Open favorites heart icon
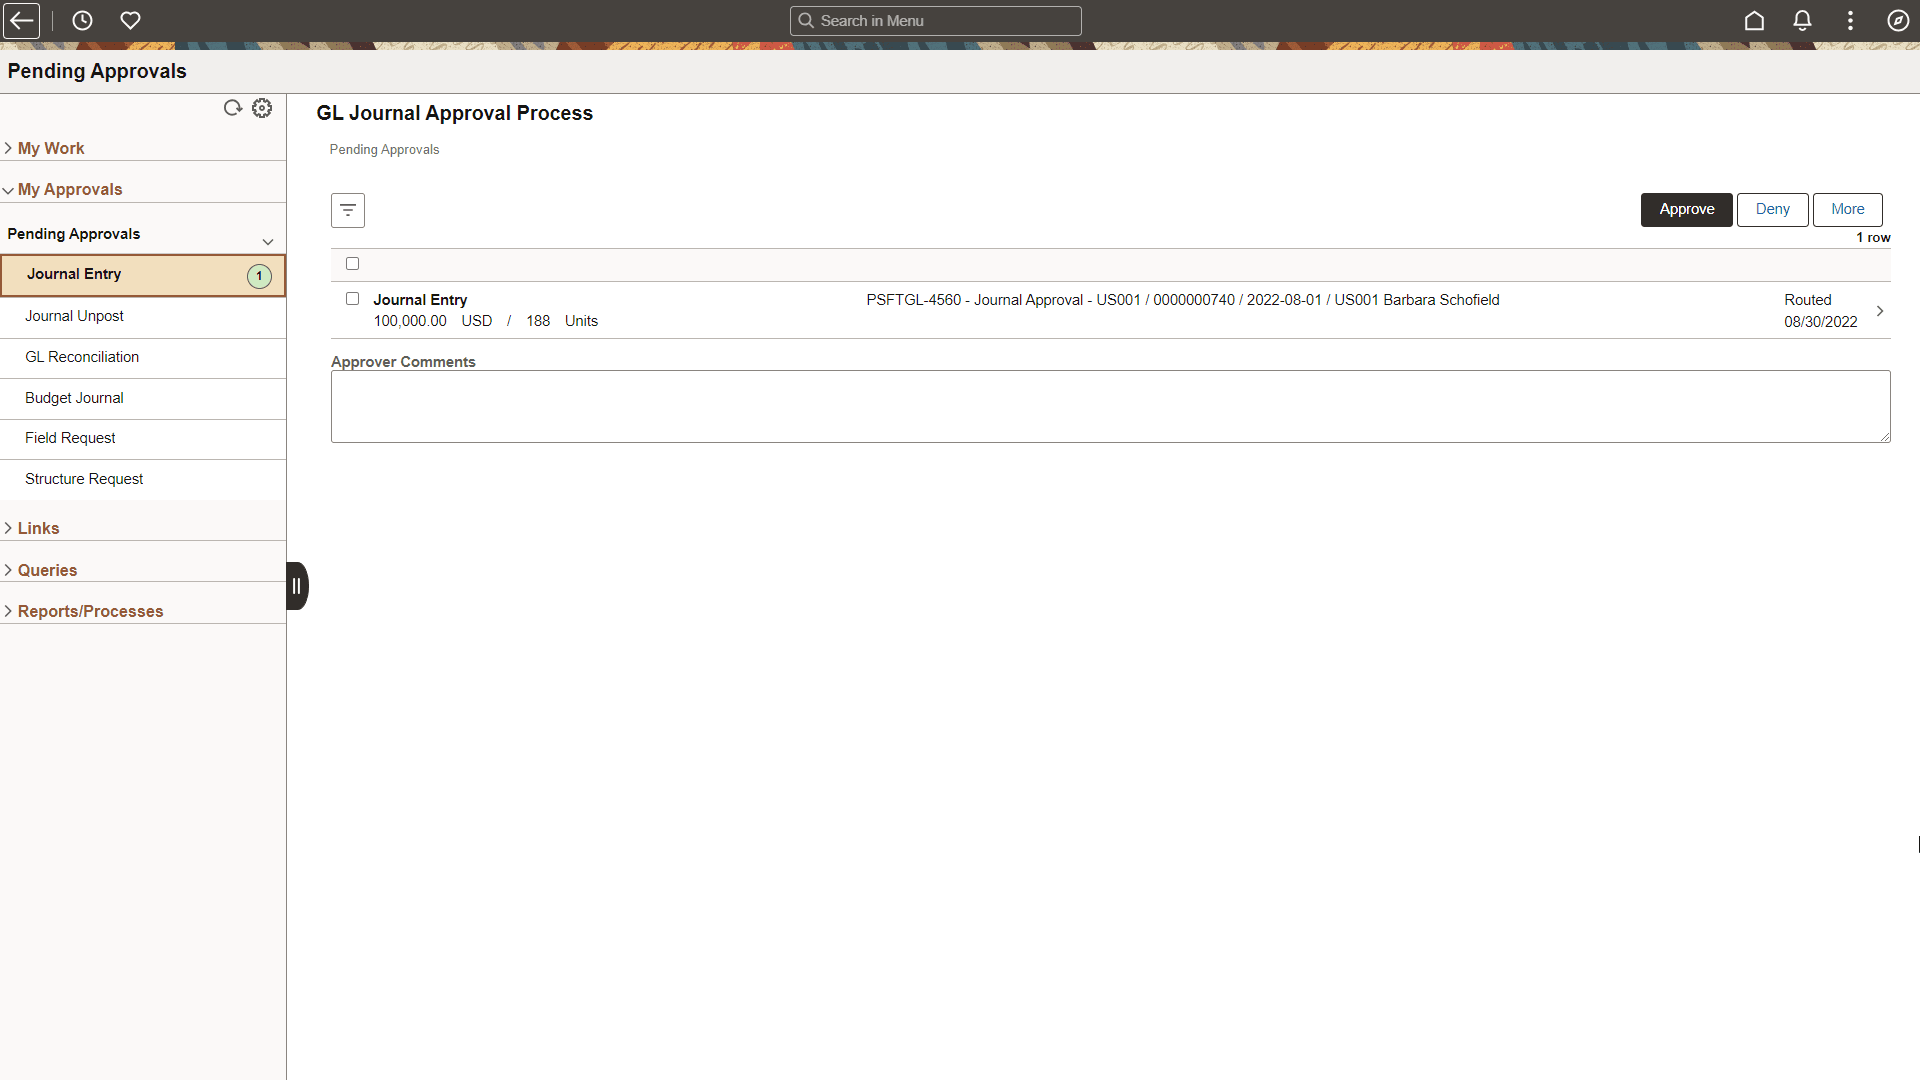 pyautogui.click(x=130, y=20)
